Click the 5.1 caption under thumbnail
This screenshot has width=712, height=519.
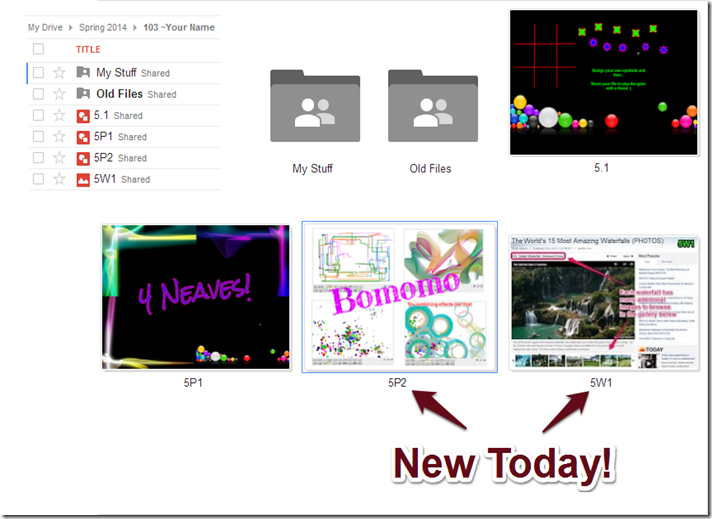pos(602,168)
